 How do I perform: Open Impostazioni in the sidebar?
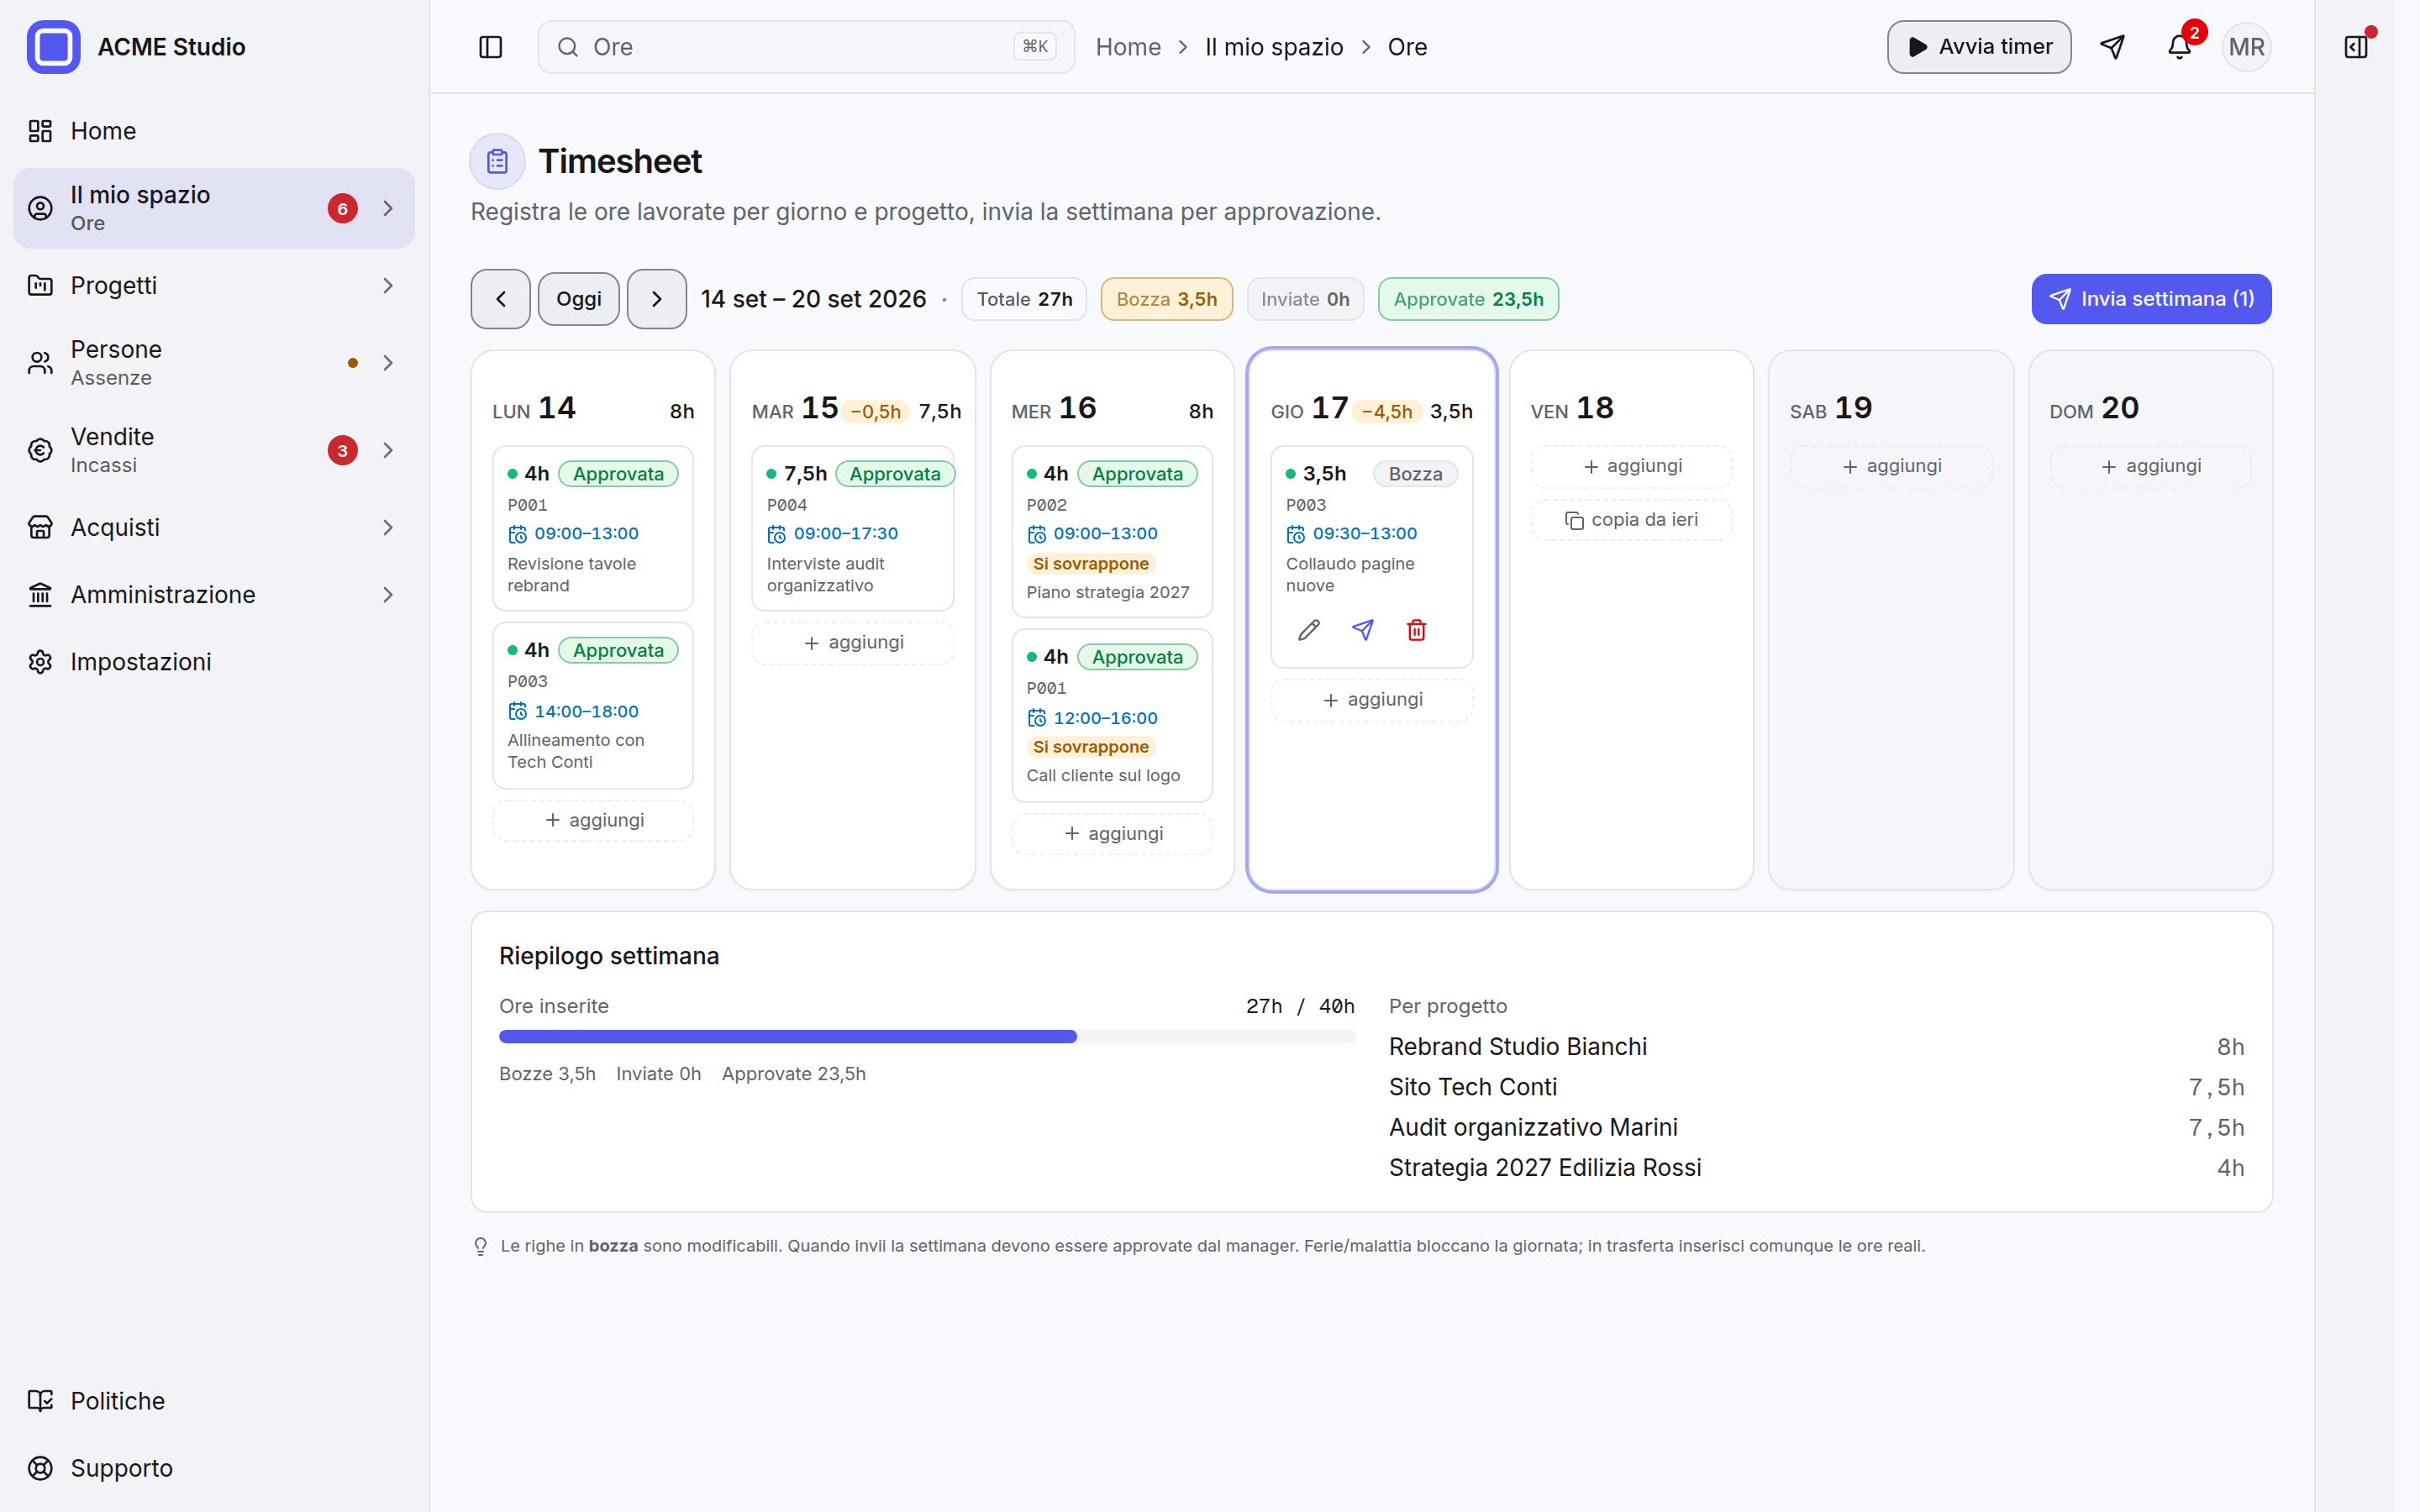(x=214, y=662)
